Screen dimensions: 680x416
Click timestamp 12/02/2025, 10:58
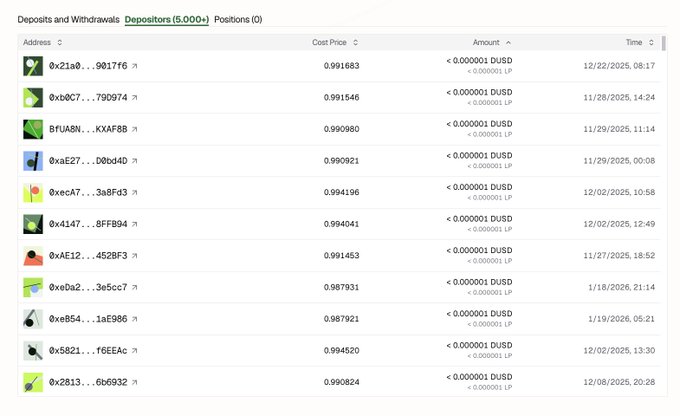(619, 193)
